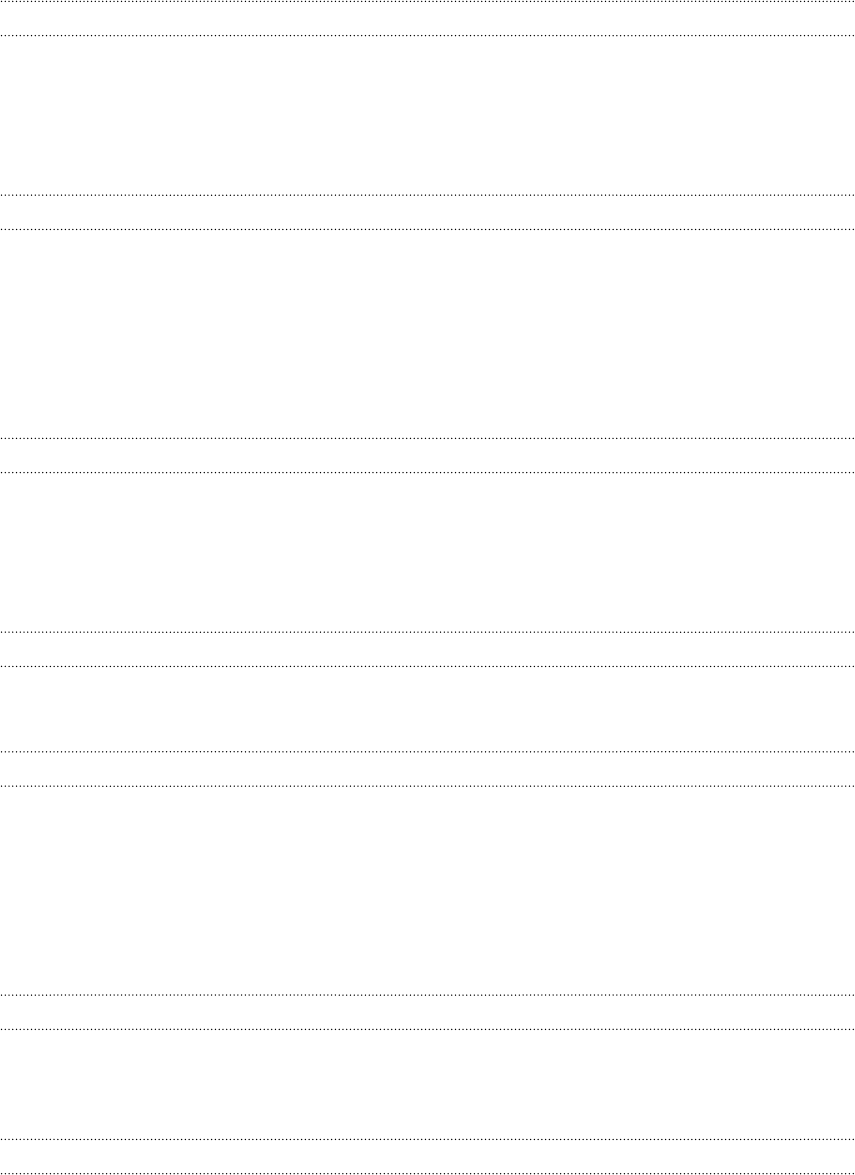The height and width of the screenshot is (1175, 855).
Task: Click the twelfth dotted answer line
Action: (x=427, y=1029)
